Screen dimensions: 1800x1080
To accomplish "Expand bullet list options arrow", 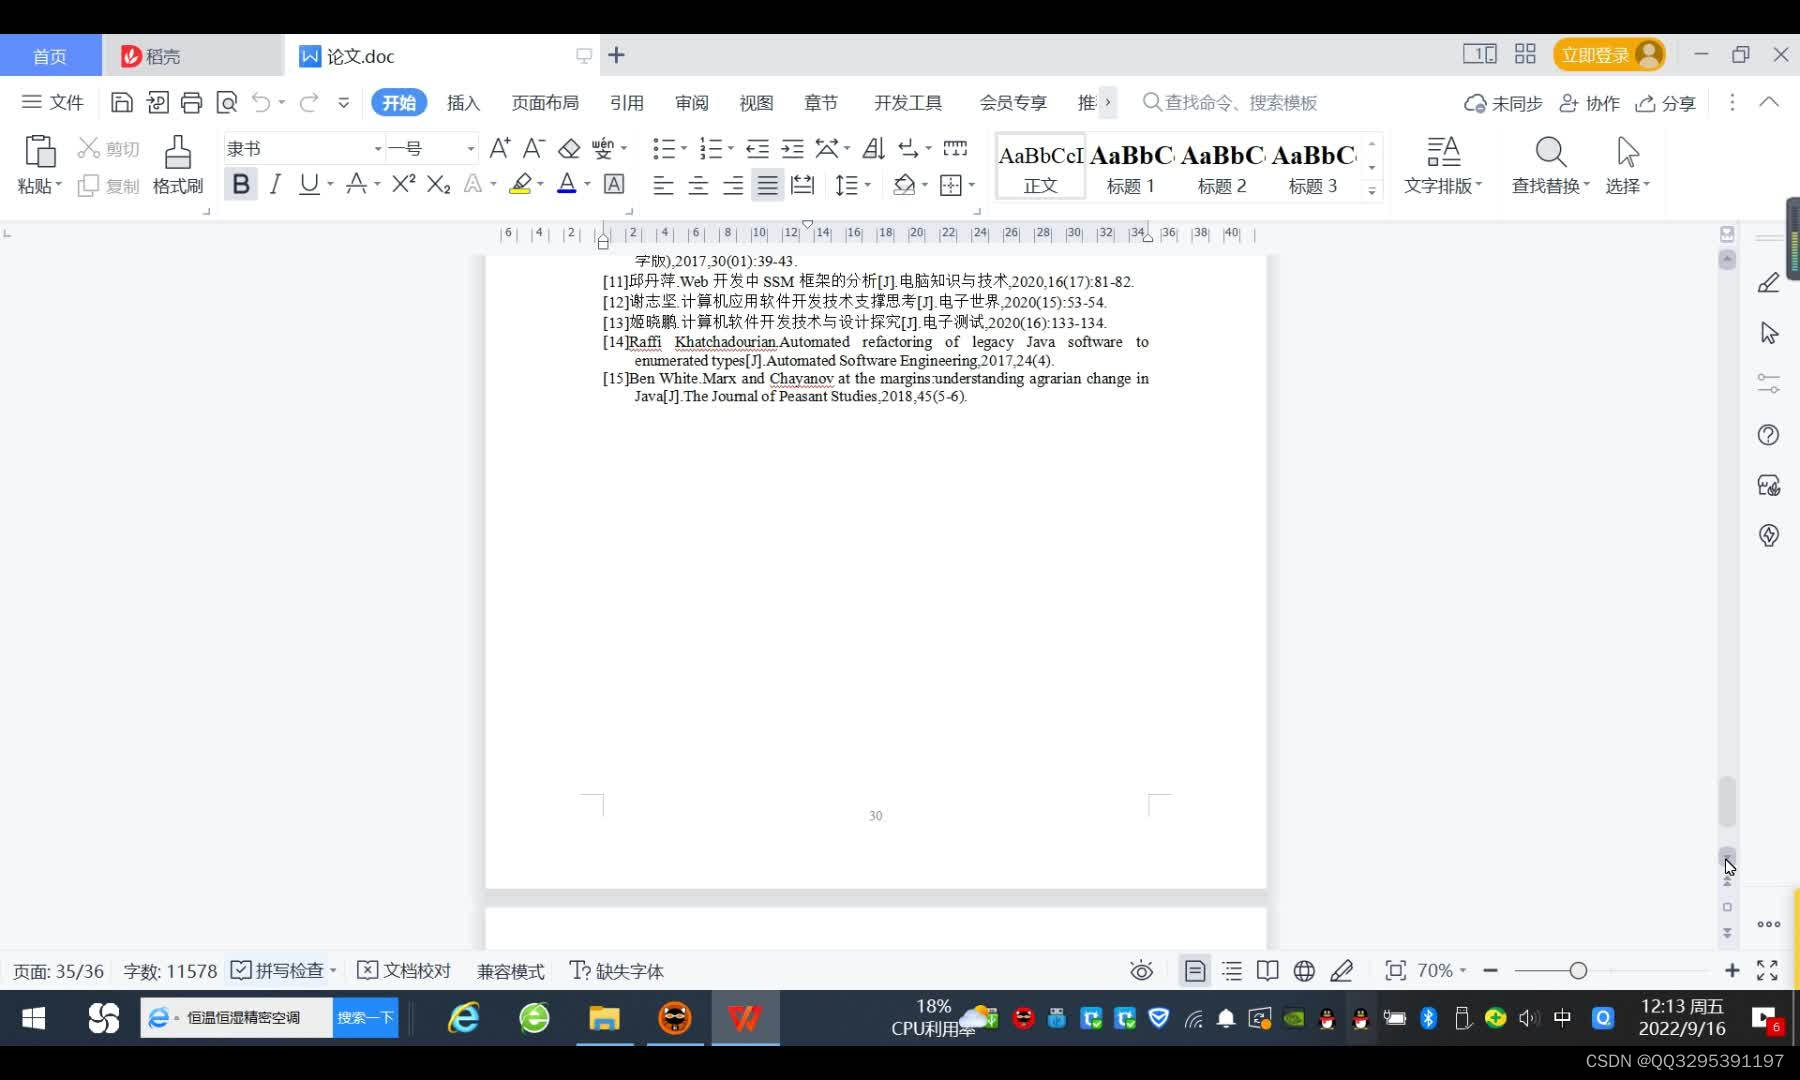I will point(684,149).
